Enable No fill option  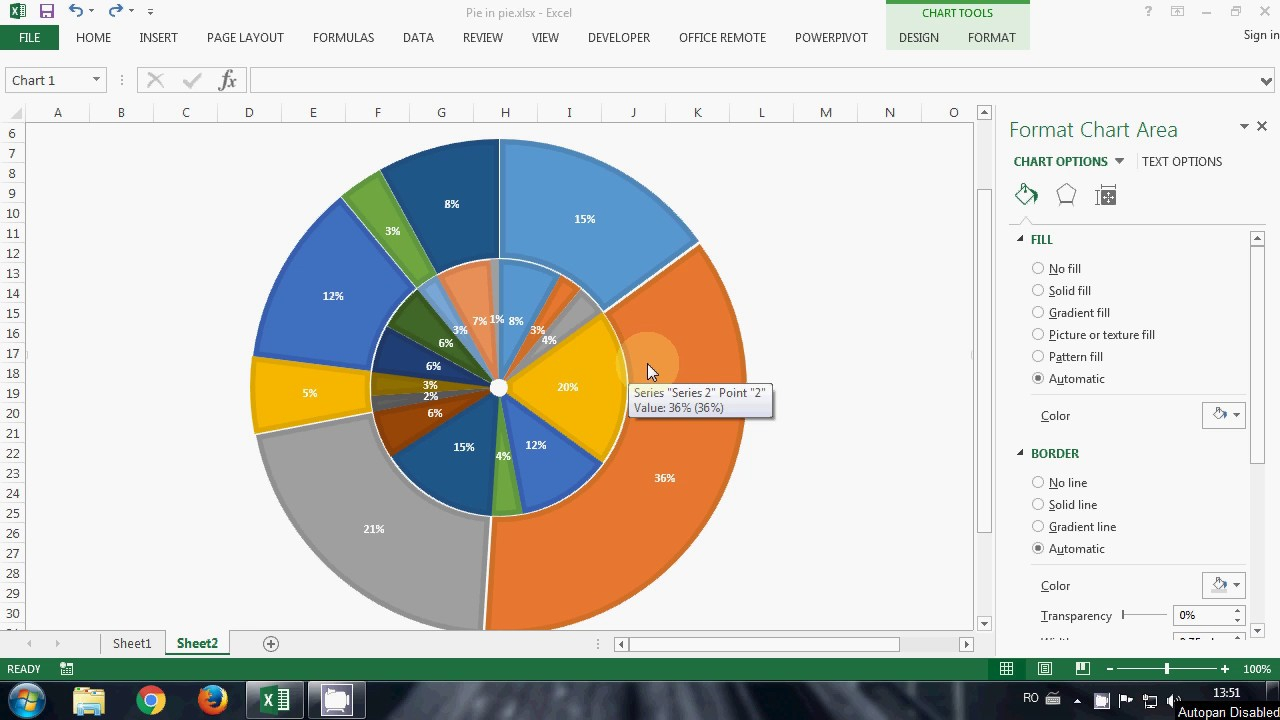click(x=1038, y=268)
